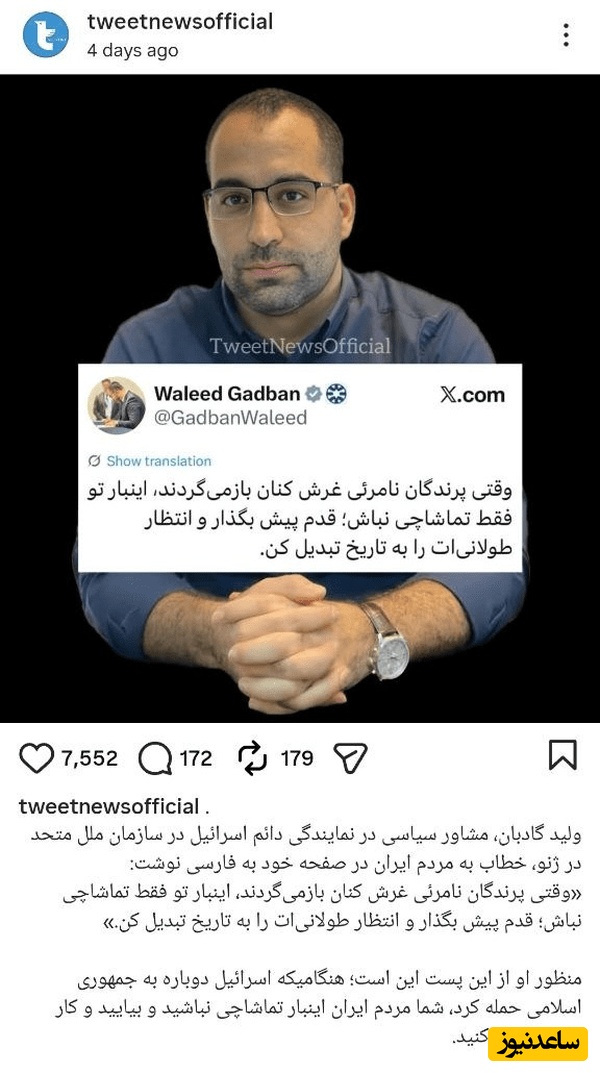This screenshot has height=1073, width=600.
Task: Share post with paper plane icon
Action: (350, 759)
